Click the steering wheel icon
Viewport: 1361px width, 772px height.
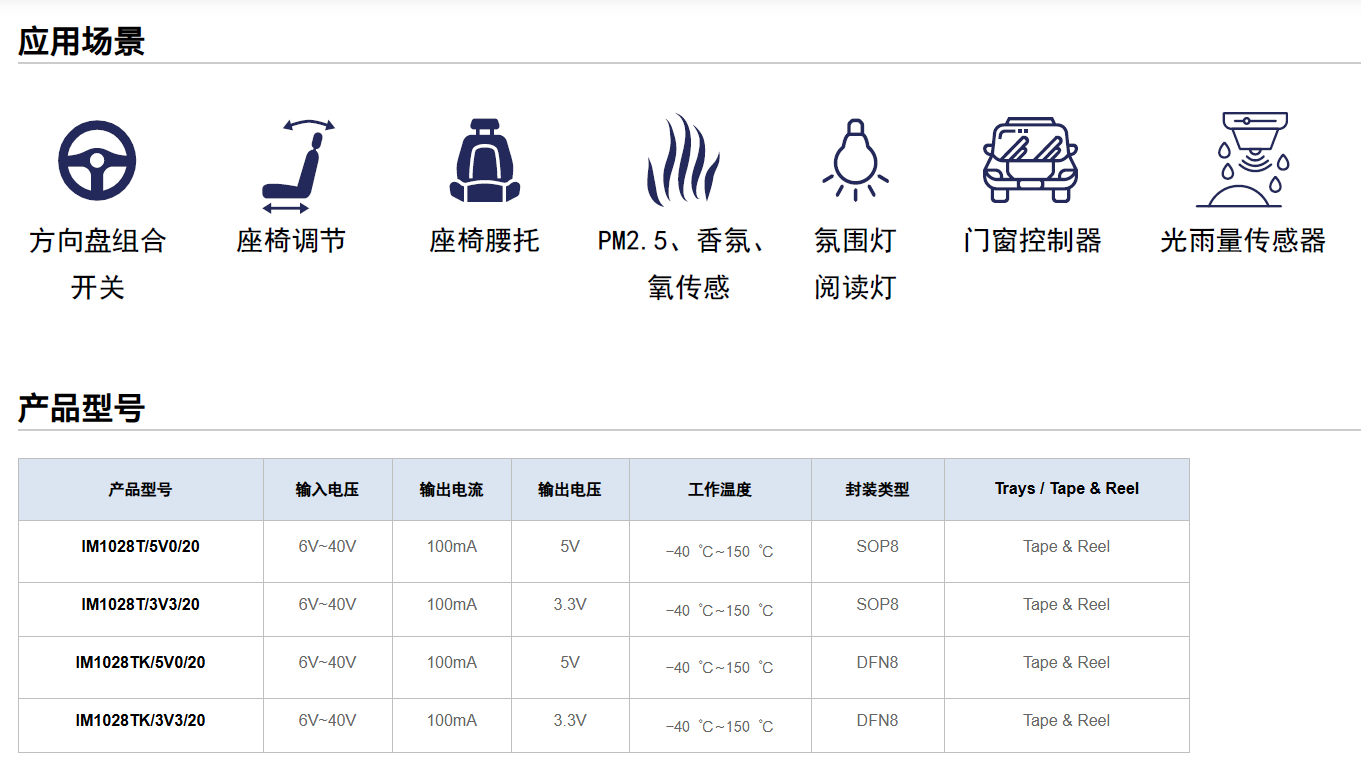tap(97, 160)
